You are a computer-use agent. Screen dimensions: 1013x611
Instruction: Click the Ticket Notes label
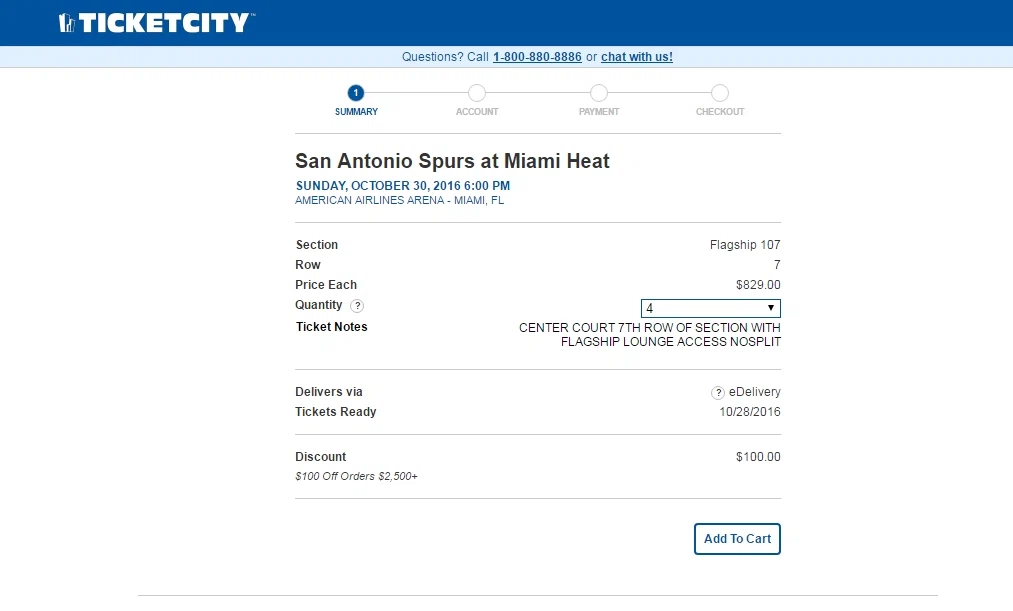[x=331, y=327]
